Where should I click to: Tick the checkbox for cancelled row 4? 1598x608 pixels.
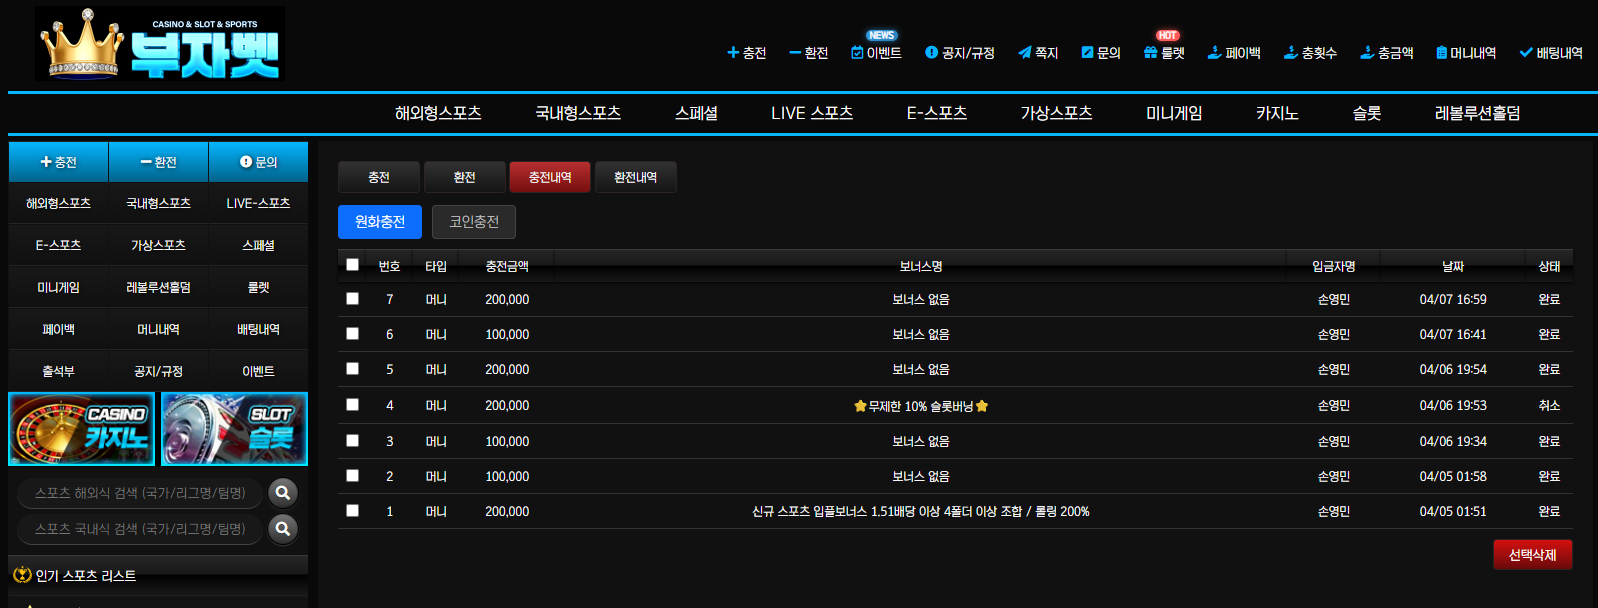[352, 405]
